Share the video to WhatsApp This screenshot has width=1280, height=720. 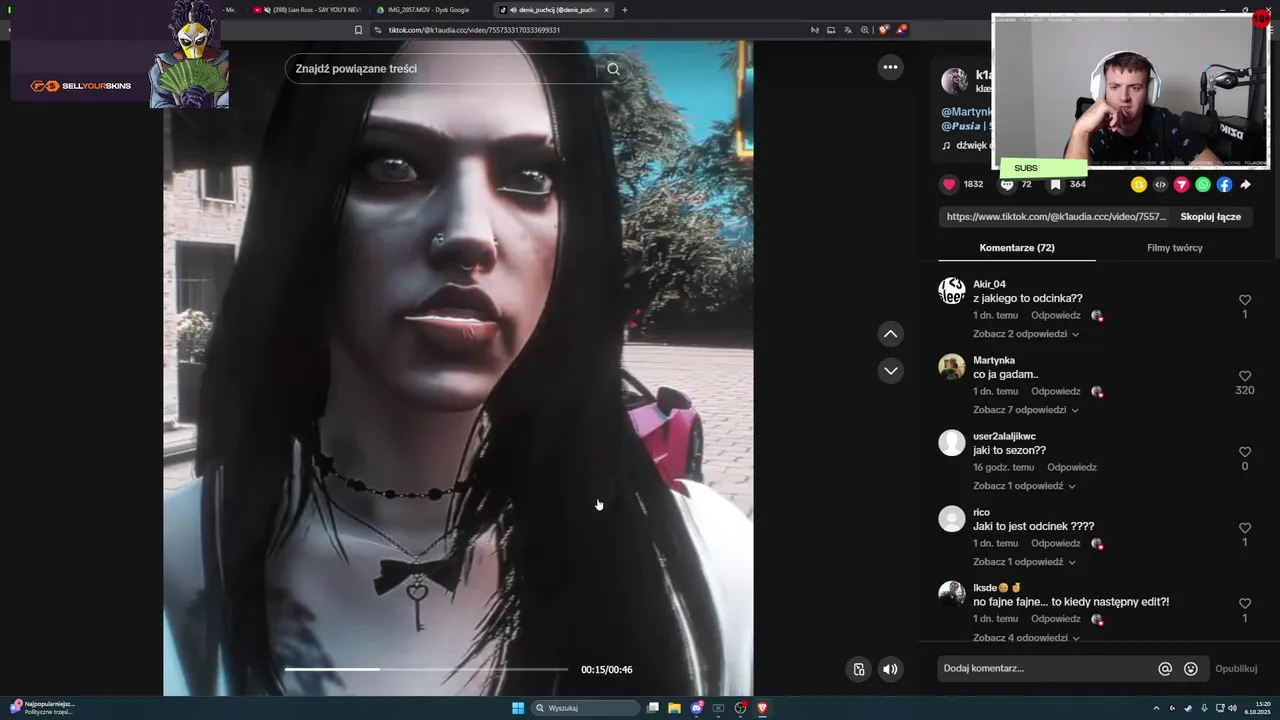(x=1203, y=184)
